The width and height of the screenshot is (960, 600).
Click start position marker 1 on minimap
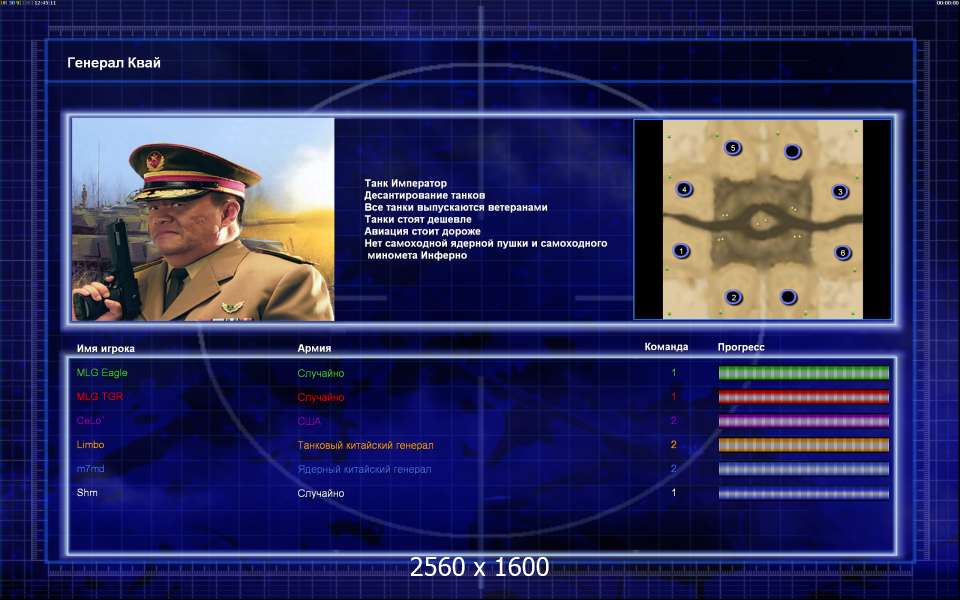(x=681, y=251)
